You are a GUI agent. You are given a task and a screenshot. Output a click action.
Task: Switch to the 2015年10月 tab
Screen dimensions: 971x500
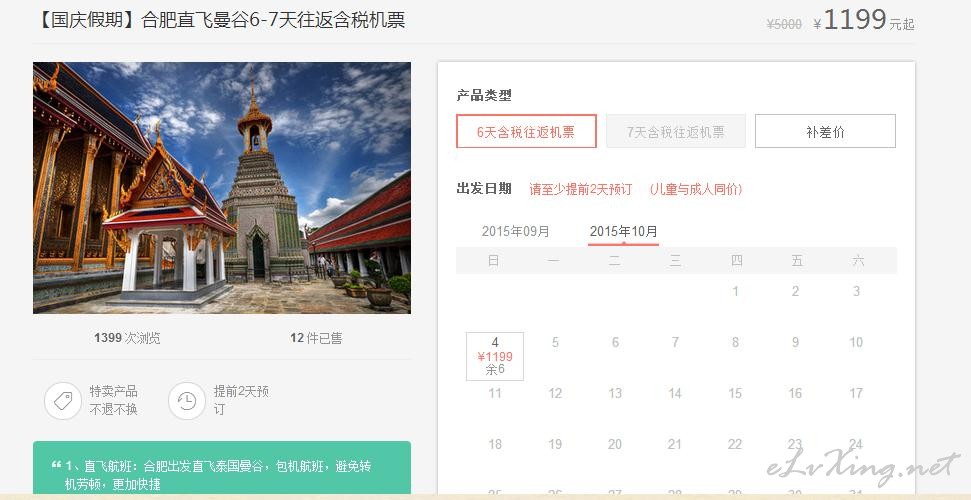click(x=624, y=232)
